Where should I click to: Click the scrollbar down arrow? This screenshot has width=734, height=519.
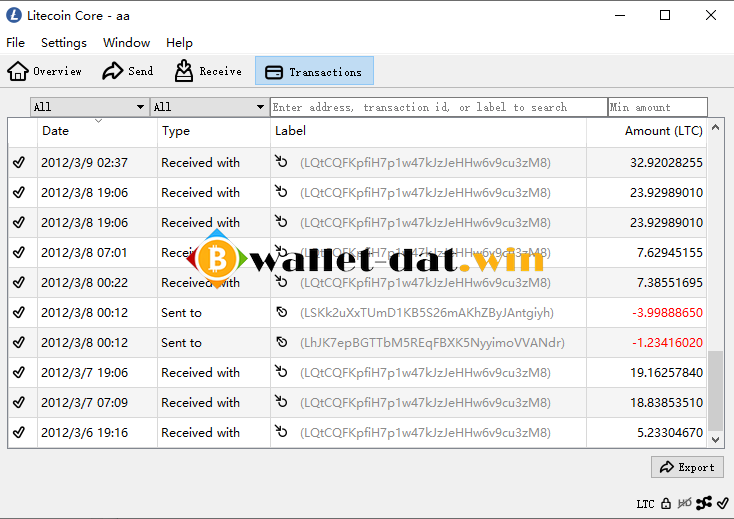tap(715, 439)
